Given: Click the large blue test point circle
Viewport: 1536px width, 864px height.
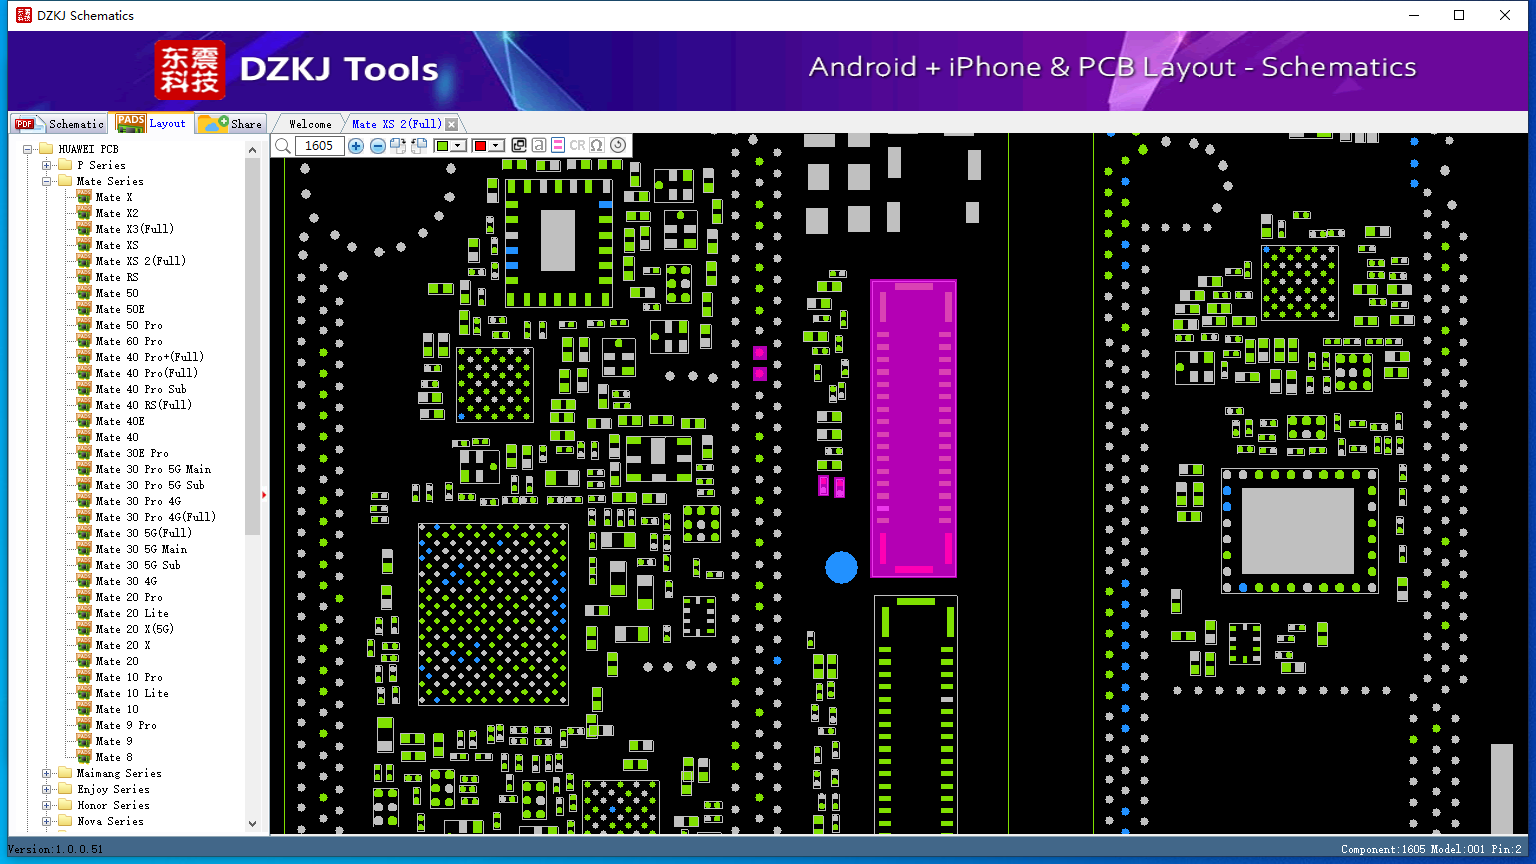Looking at the screenshot, I should (842, 567).
